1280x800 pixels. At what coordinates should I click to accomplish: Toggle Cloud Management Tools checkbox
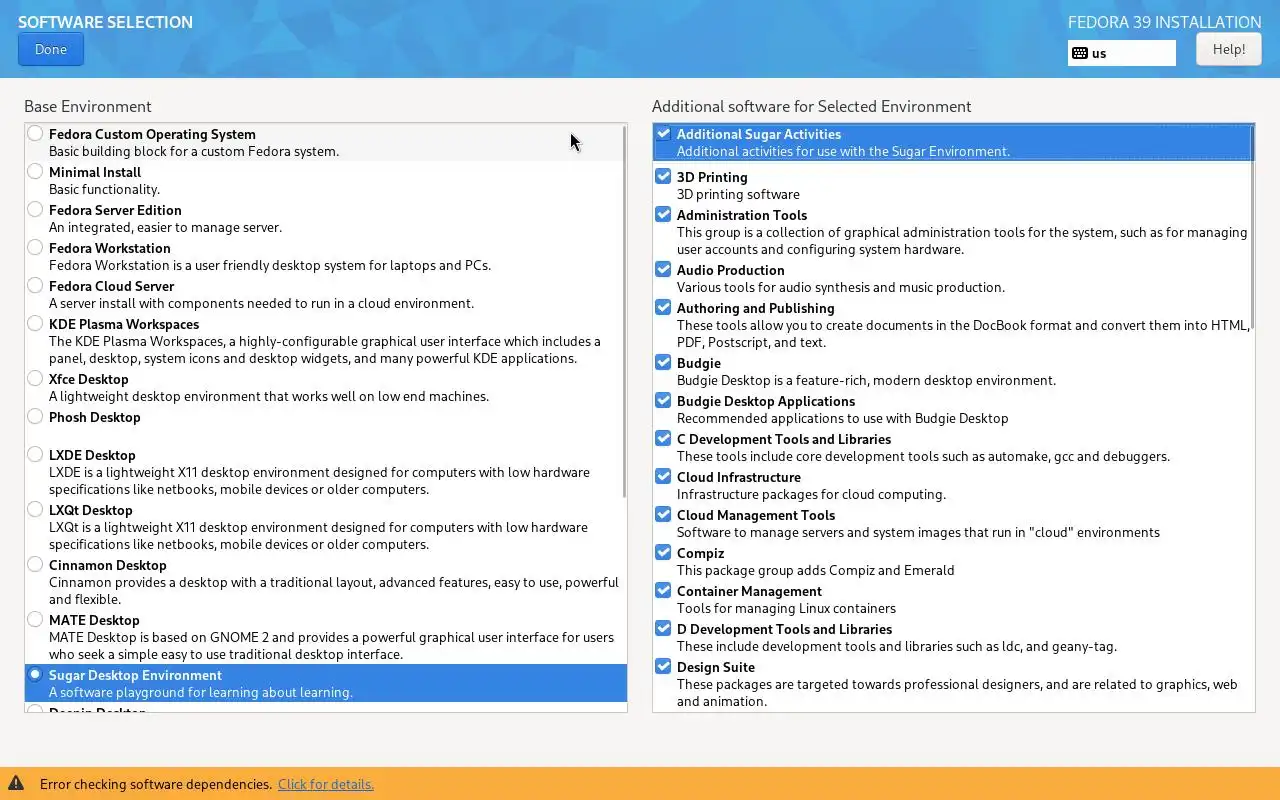pos(663,514)
